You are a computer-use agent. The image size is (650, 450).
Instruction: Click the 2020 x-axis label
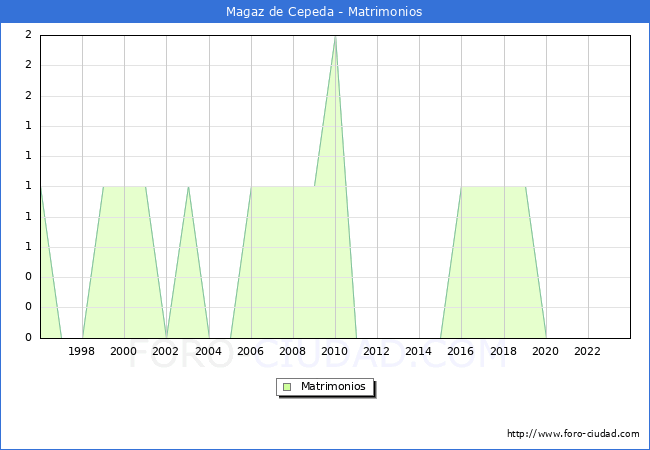click(x=546, y=351)
